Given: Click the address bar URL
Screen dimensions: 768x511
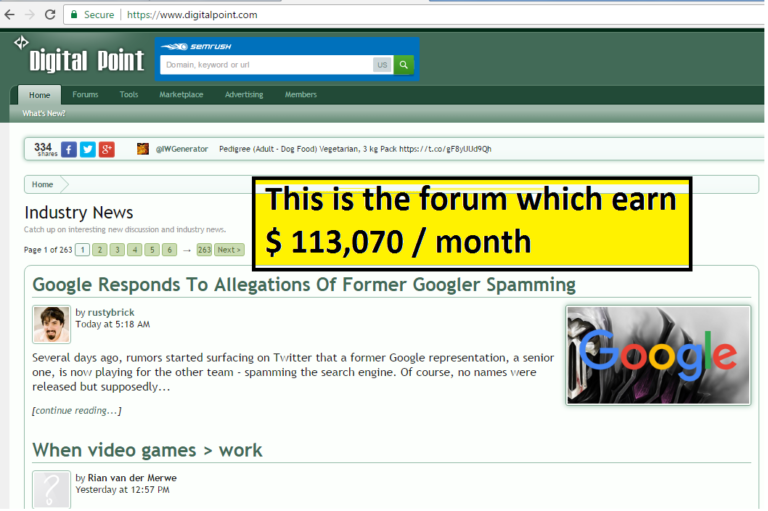Looking at the screenshot, I should coord(192,15).
